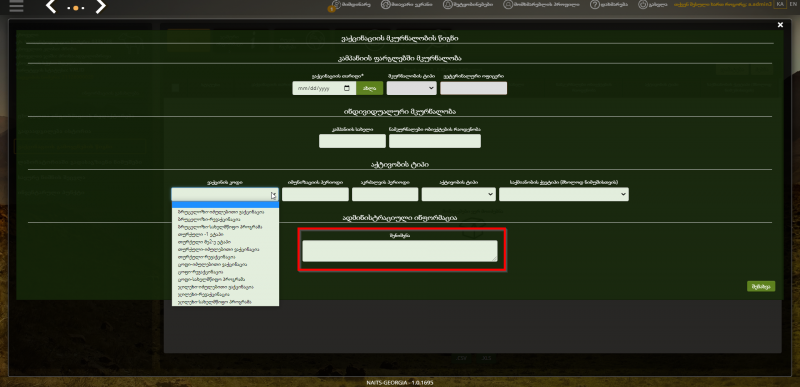The height and width of the screenshot is (387, 800).
Task: Click the admin username link in top bar
Action: tap(722, 4)
